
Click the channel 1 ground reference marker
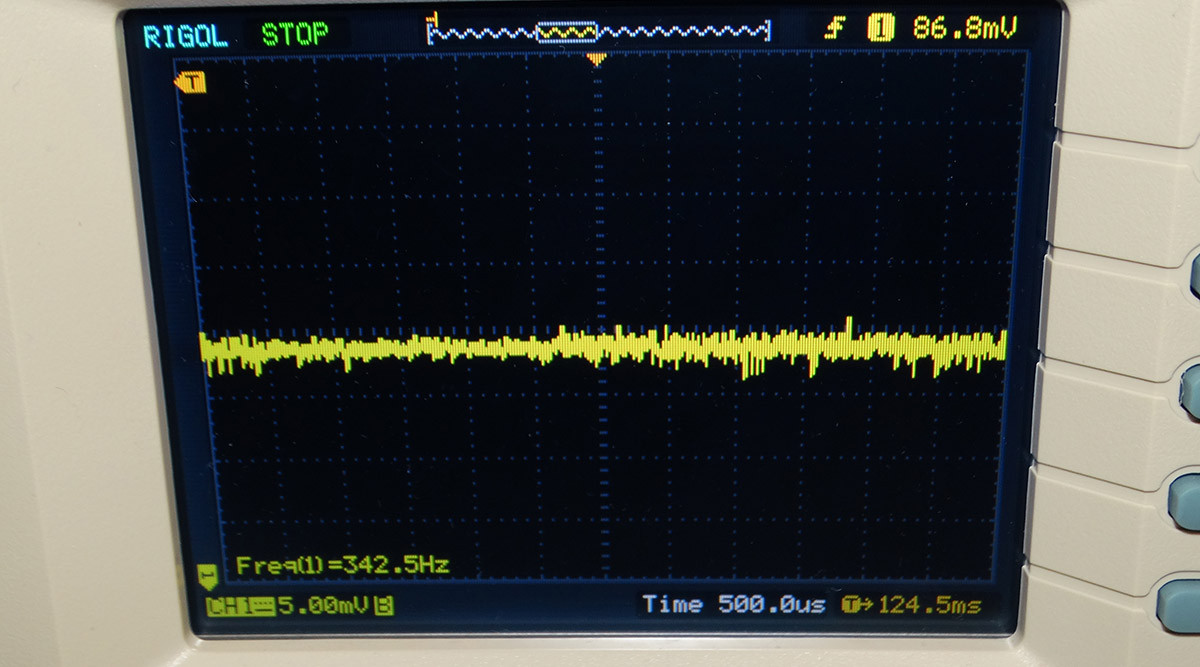(x=207, y=575)
